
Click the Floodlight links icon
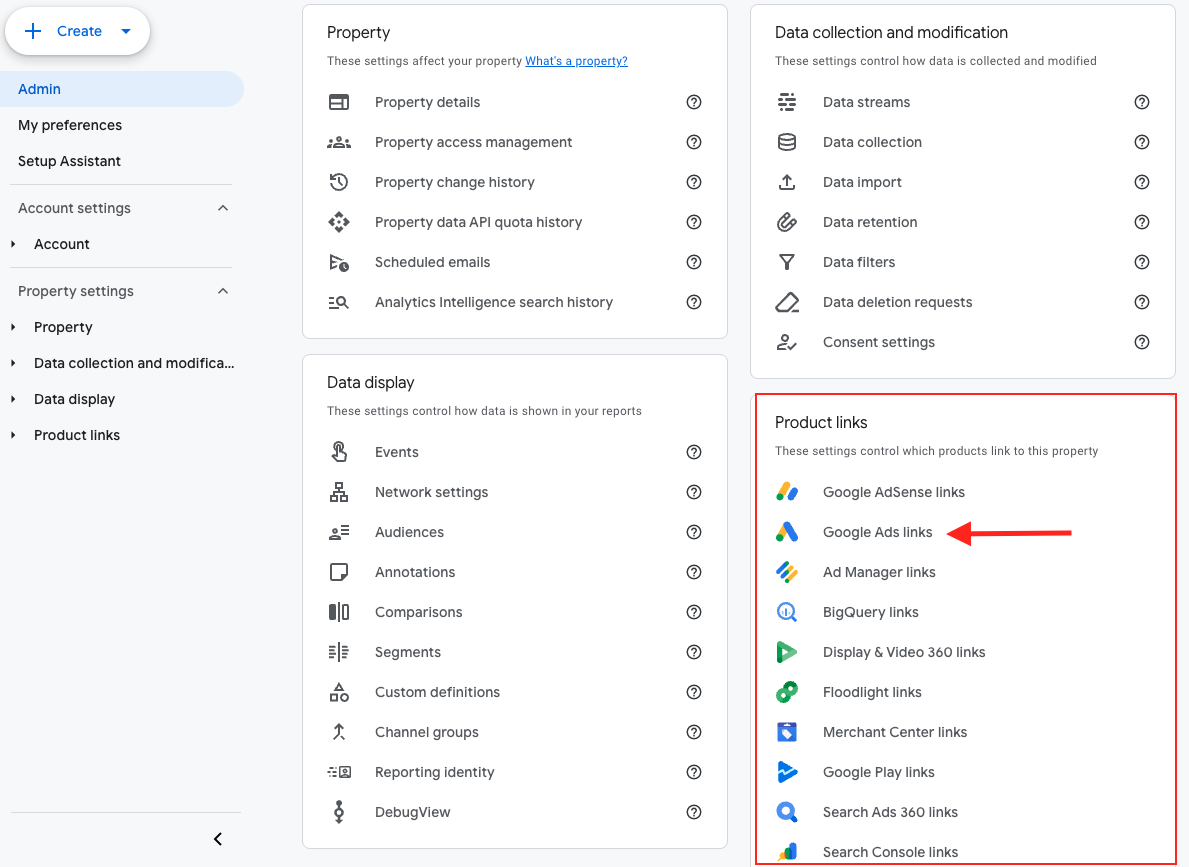click(787, 692)
